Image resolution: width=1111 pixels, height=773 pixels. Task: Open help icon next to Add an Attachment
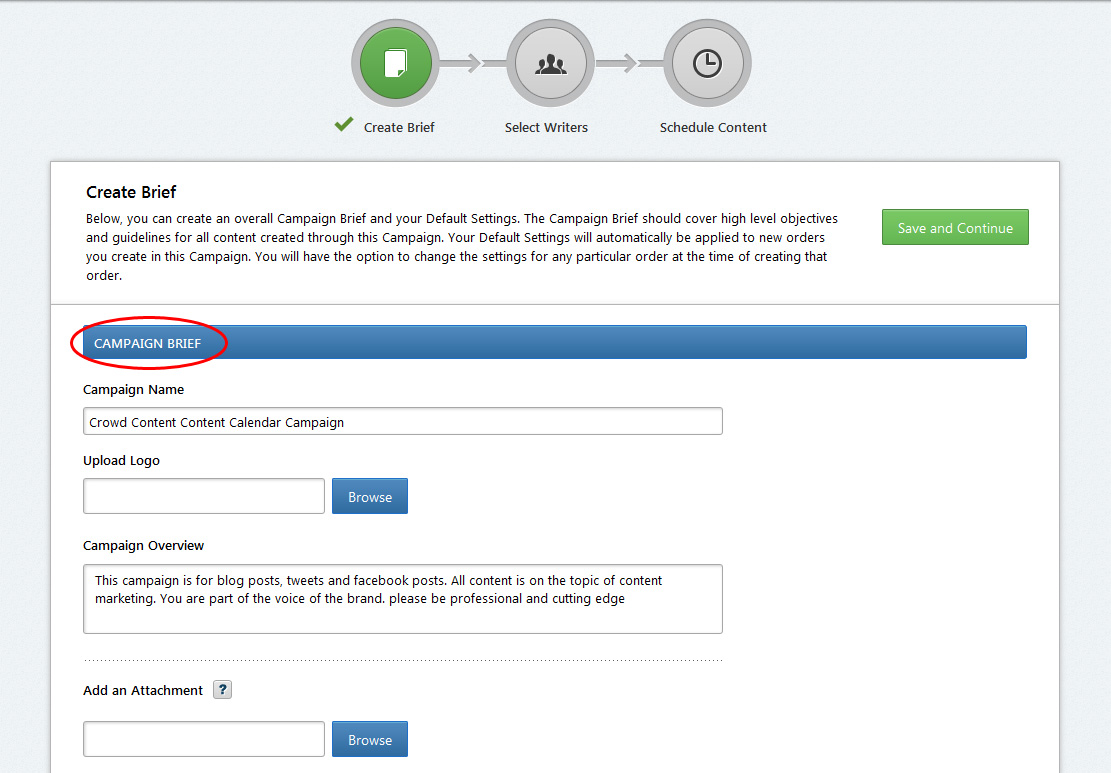click(x=222, y=690)
